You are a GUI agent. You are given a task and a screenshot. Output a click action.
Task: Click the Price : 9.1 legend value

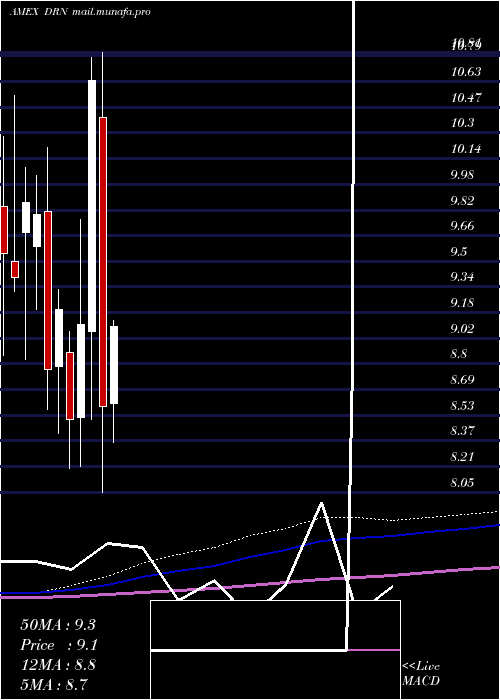(59, 645)
